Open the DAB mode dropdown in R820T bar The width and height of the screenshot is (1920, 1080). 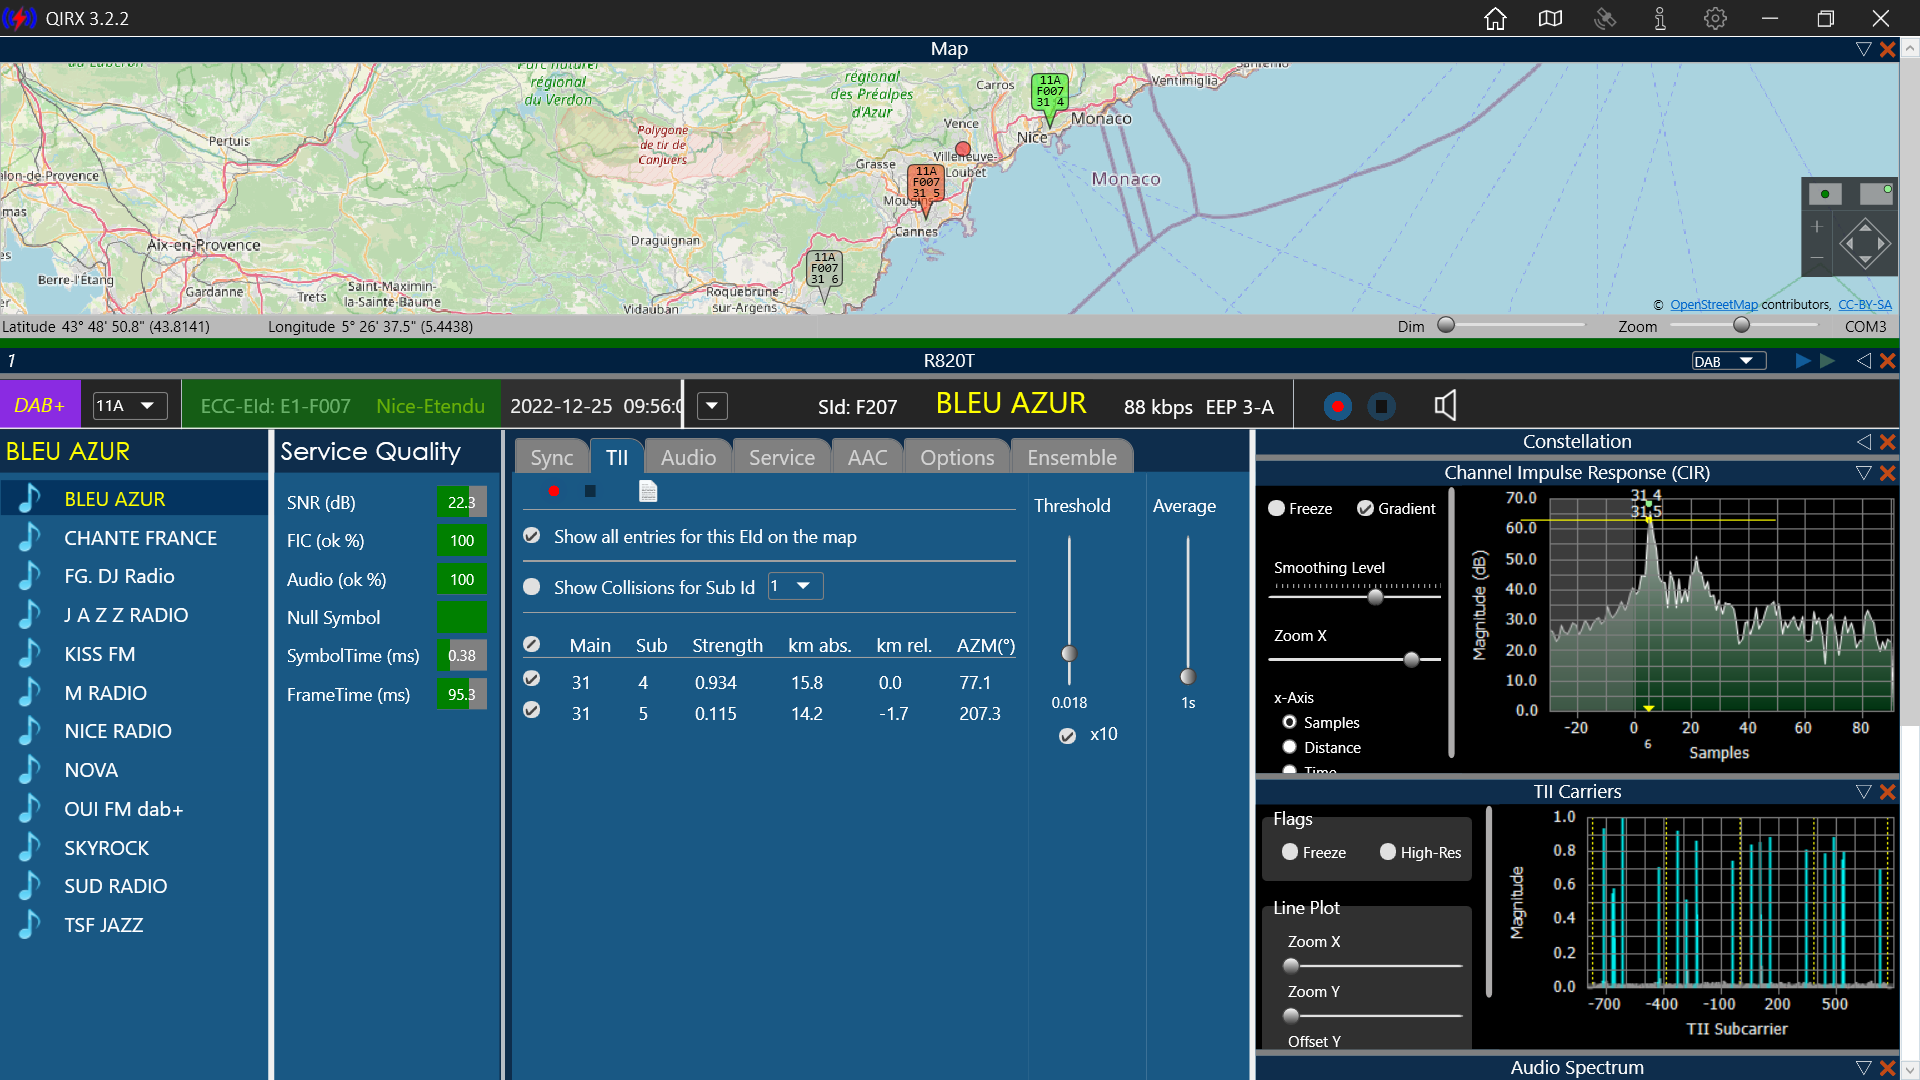click(x=1728, y=361)
